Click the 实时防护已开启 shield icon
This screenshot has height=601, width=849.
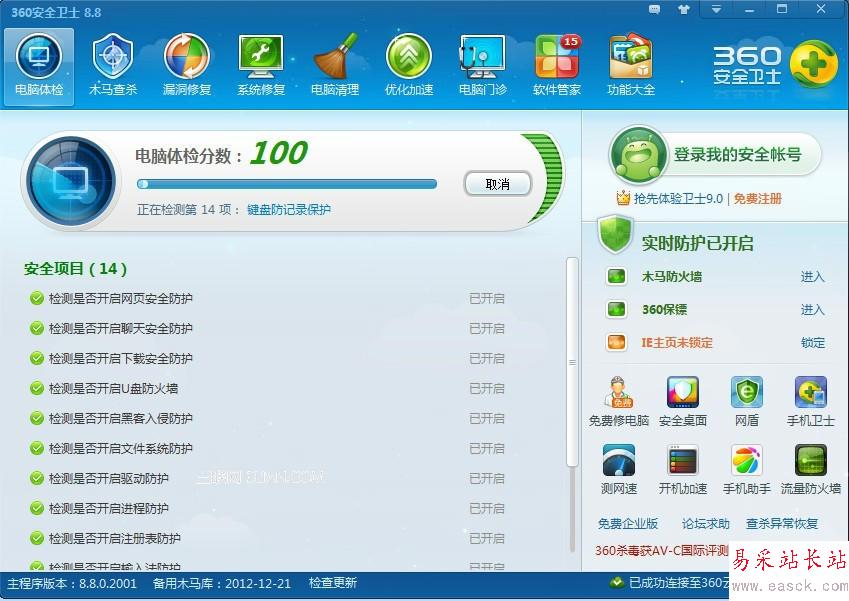(616, 234)
